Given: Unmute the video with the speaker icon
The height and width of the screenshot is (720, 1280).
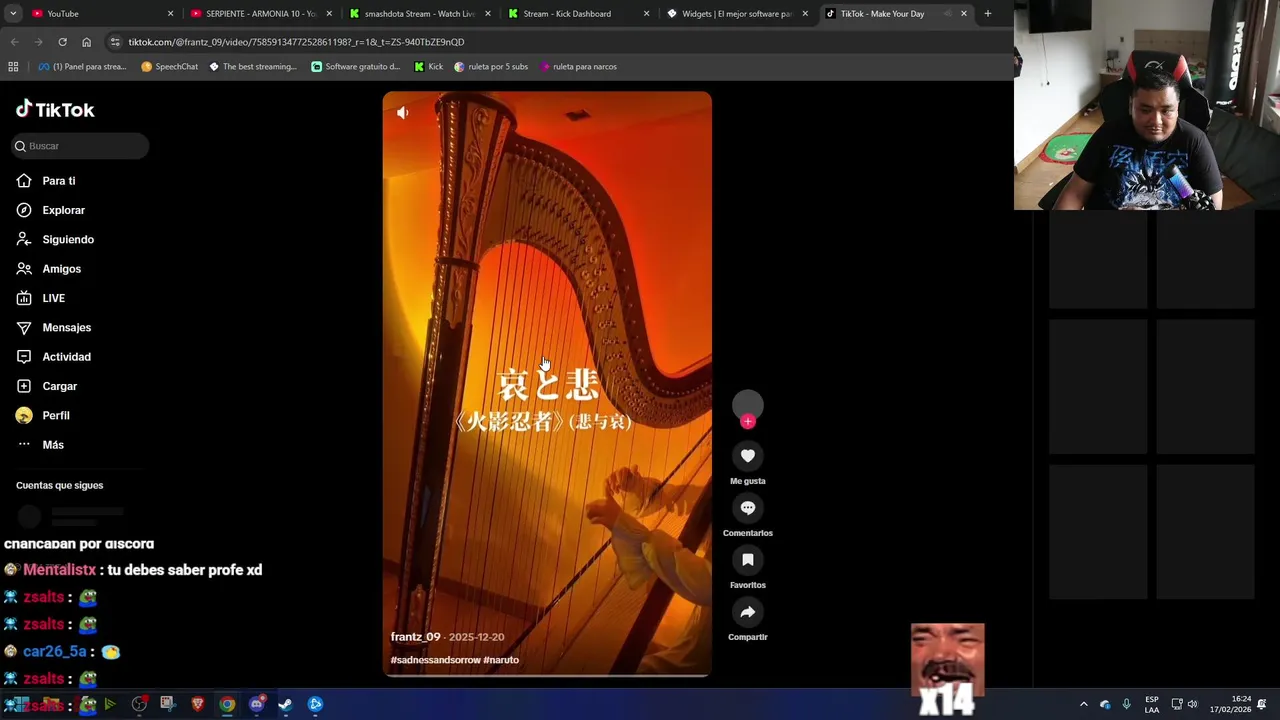Looking at the screenshot, I should (x=402, y=113).
